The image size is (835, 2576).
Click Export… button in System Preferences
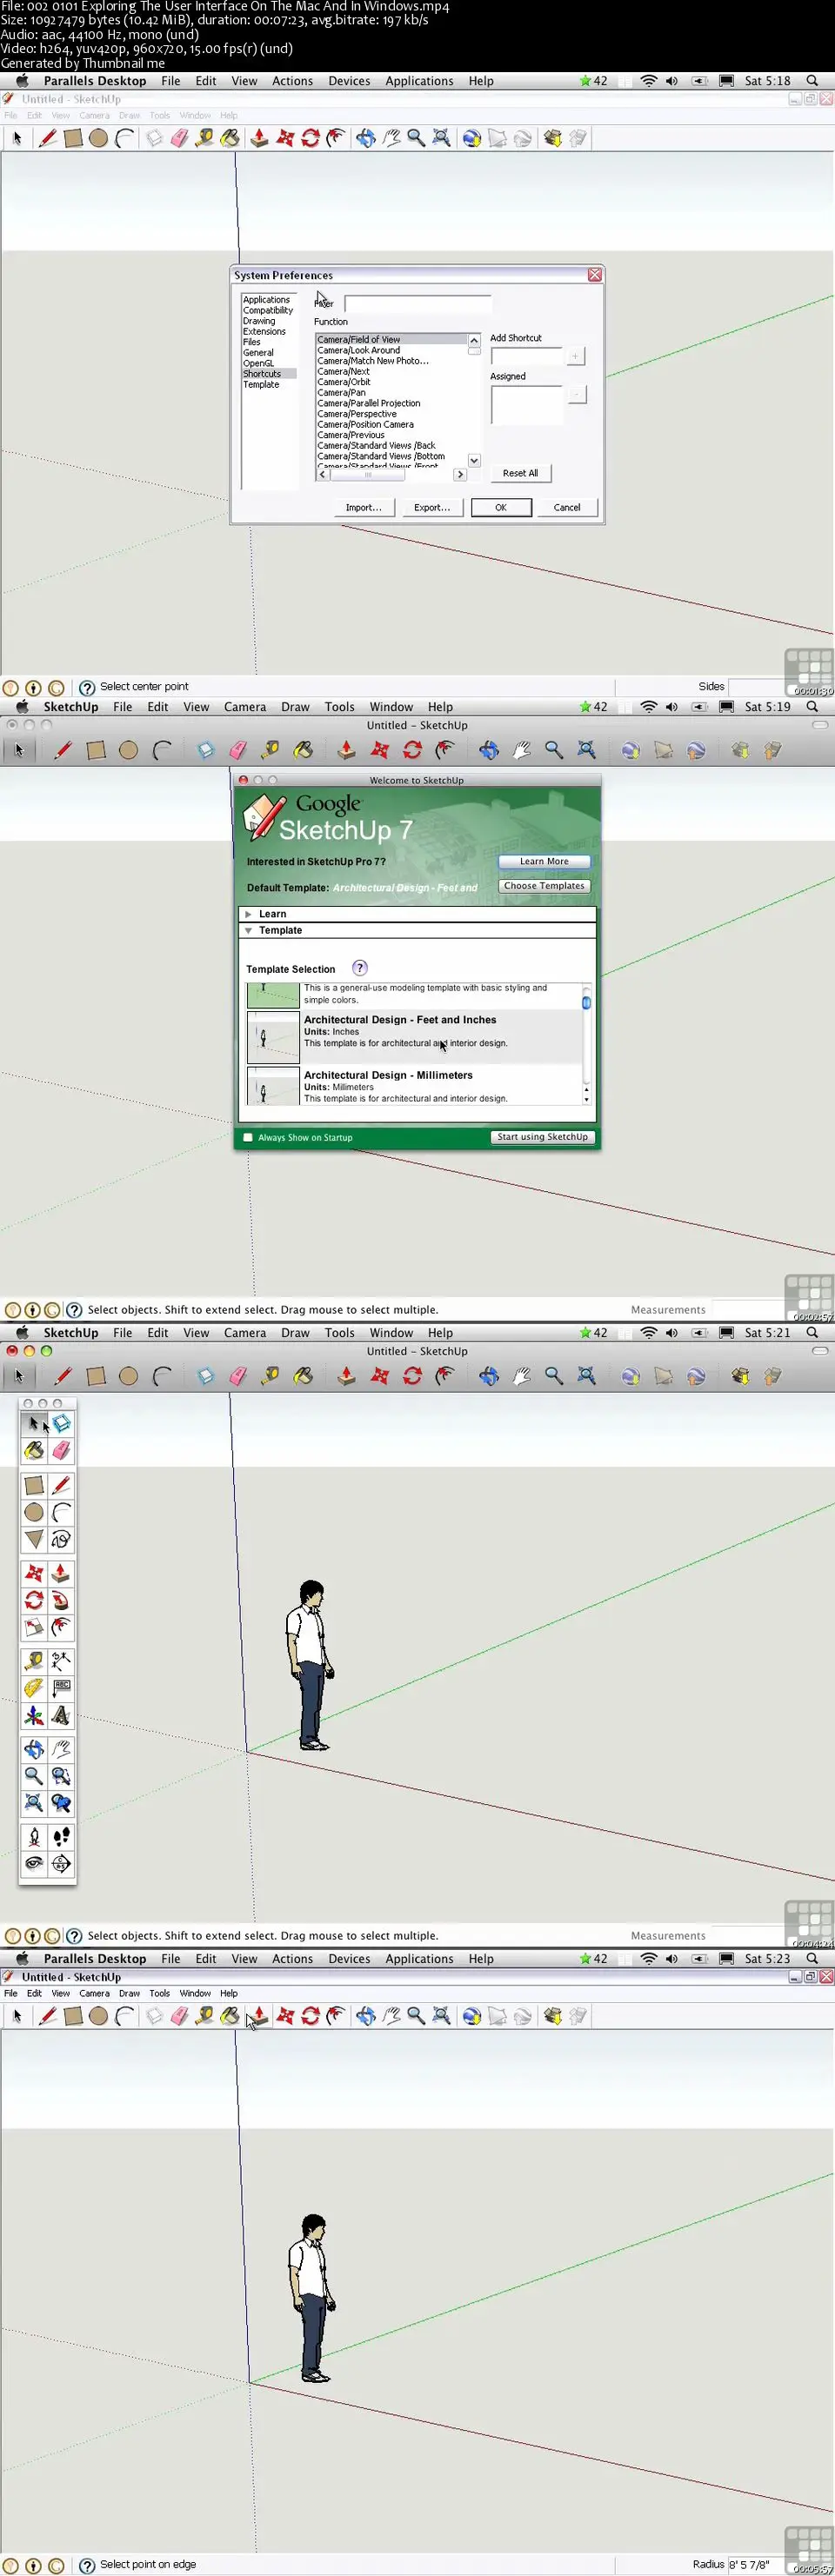[x=432, y=508]
